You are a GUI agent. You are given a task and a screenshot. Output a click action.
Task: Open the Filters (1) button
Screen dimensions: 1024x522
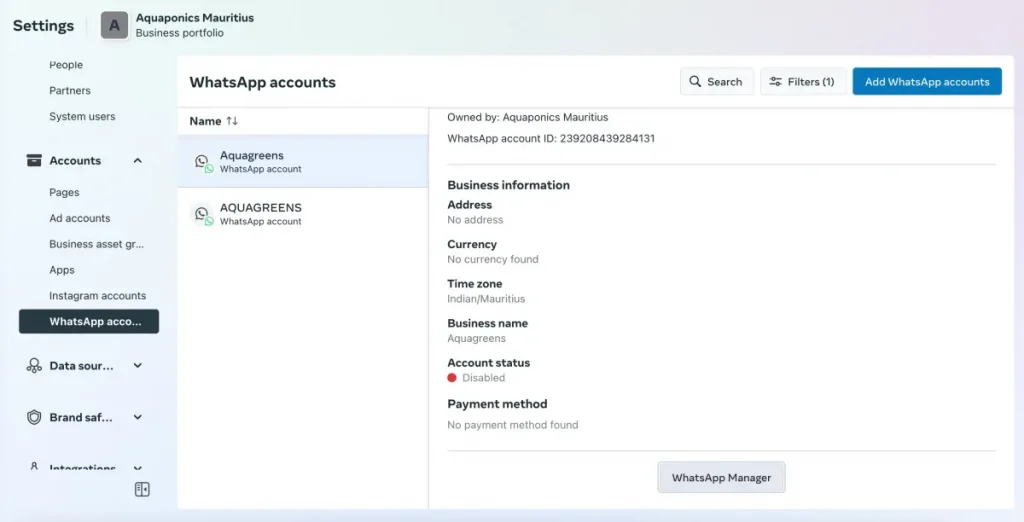point(803,82)
